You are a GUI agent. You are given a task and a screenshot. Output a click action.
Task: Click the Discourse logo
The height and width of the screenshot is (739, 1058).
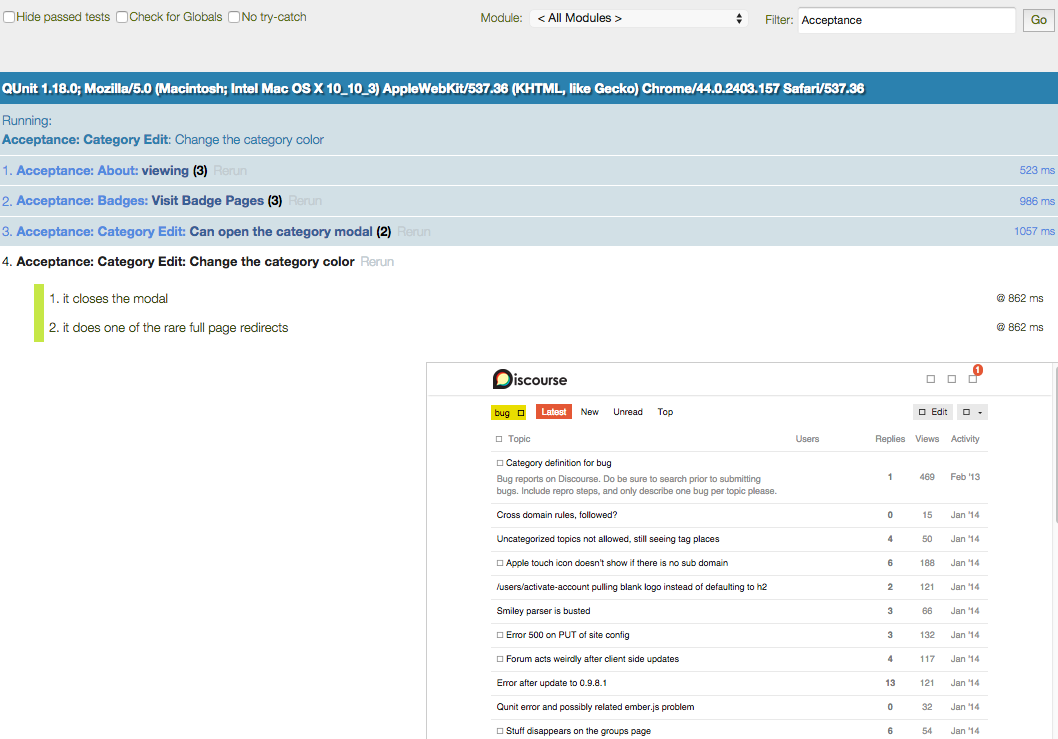click(530, 379)
